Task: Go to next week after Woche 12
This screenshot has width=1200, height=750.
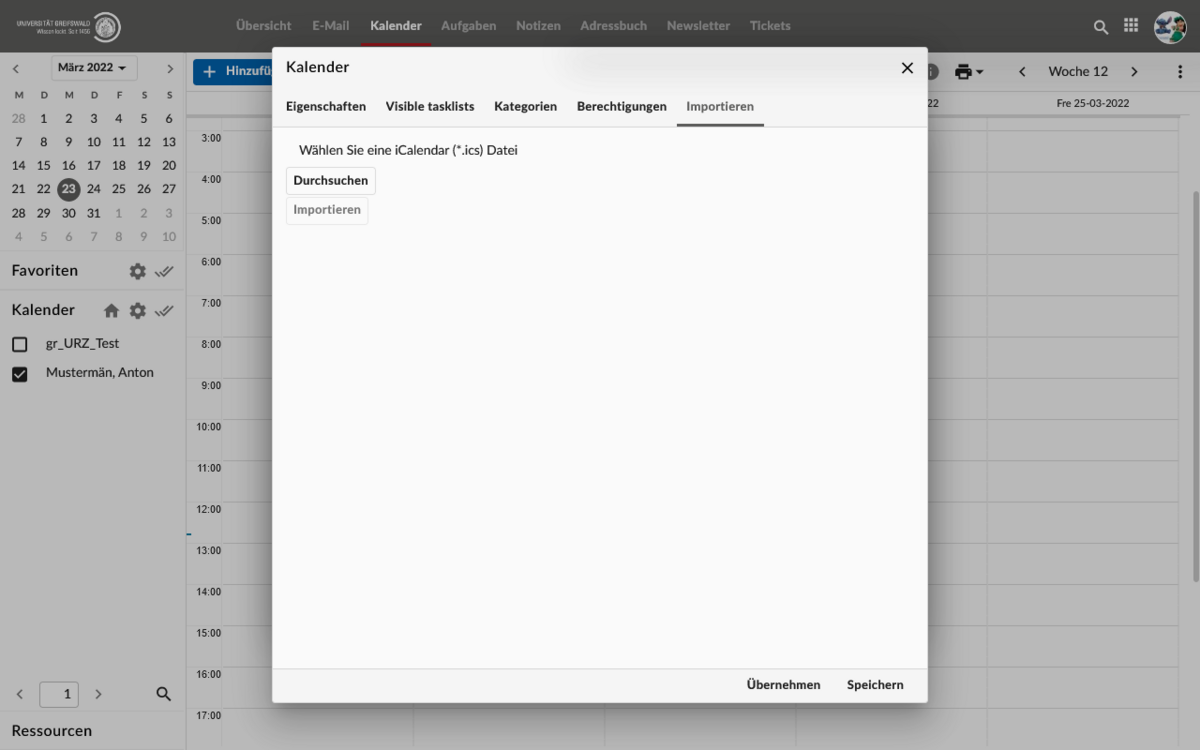Action: [1134, 72]
